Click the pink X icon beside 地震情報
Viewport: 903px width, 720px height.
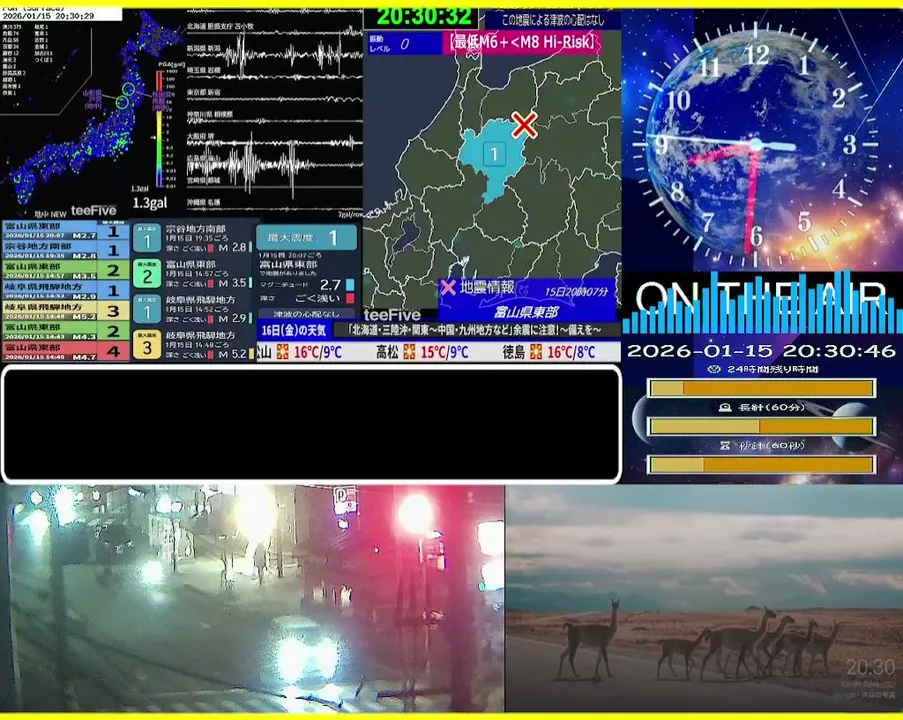[x=448, y=287]
